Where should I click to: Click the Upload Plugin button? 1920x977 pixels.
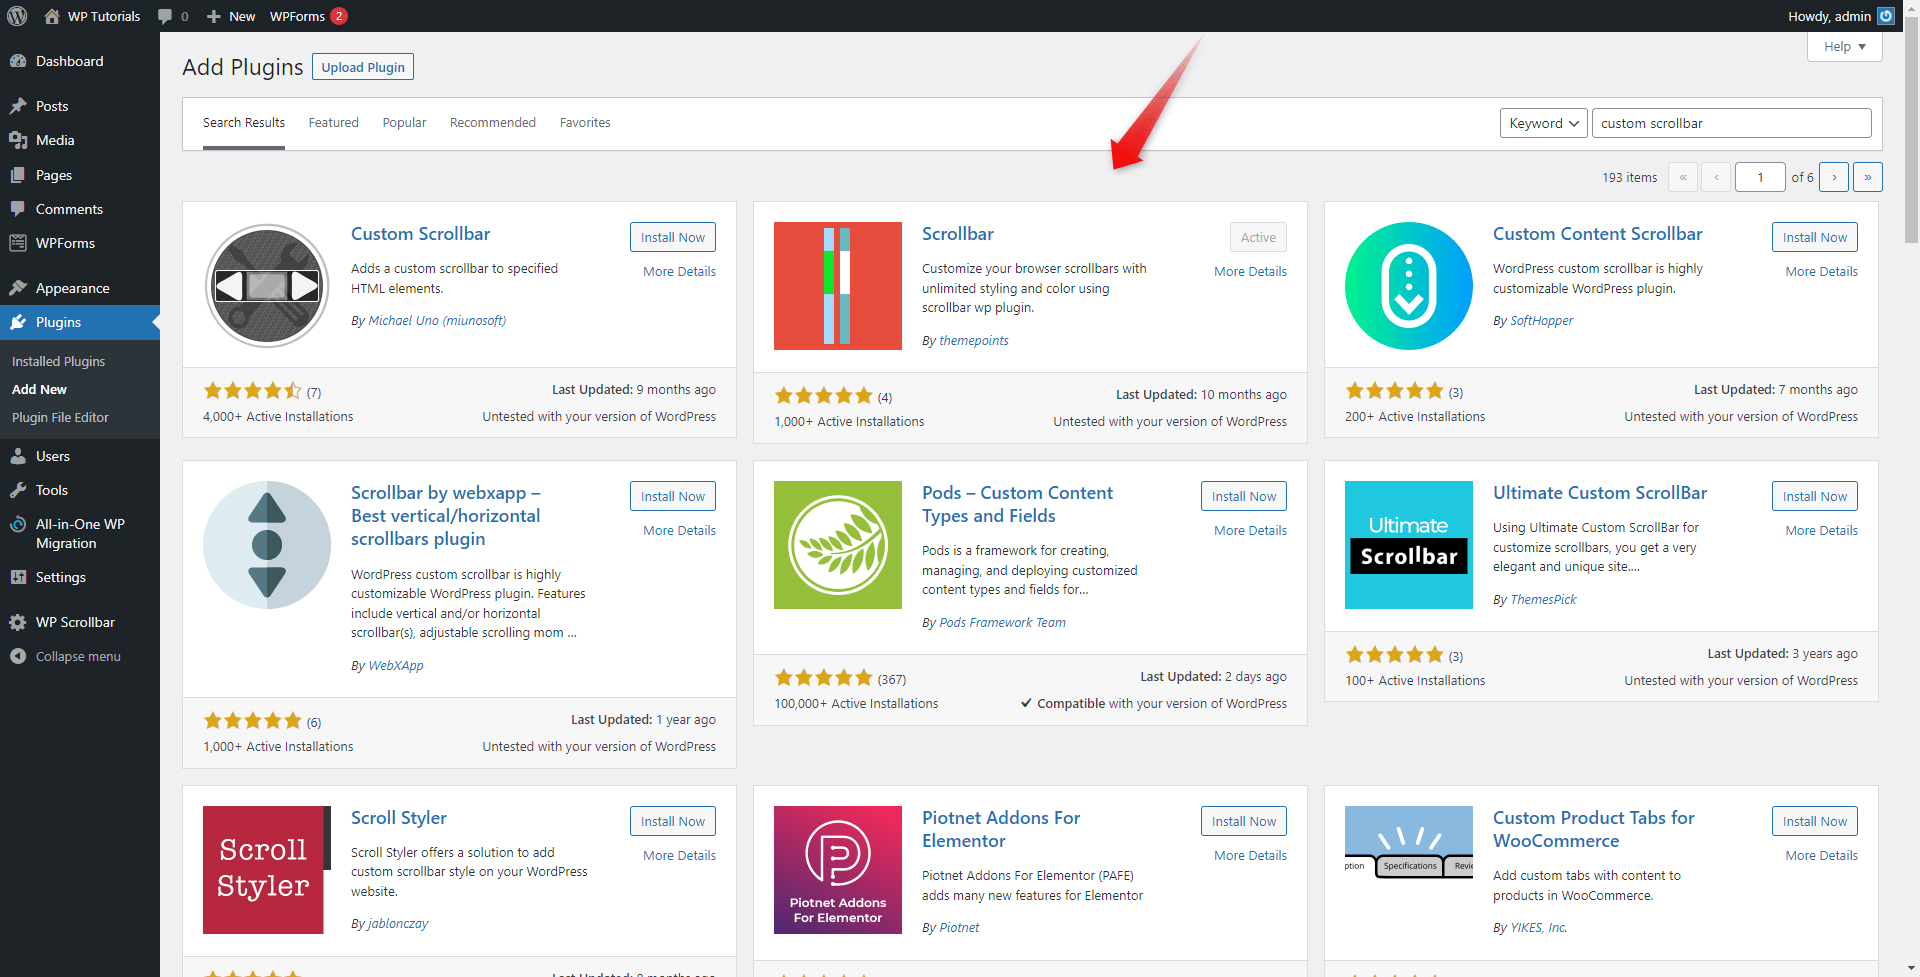362,66
